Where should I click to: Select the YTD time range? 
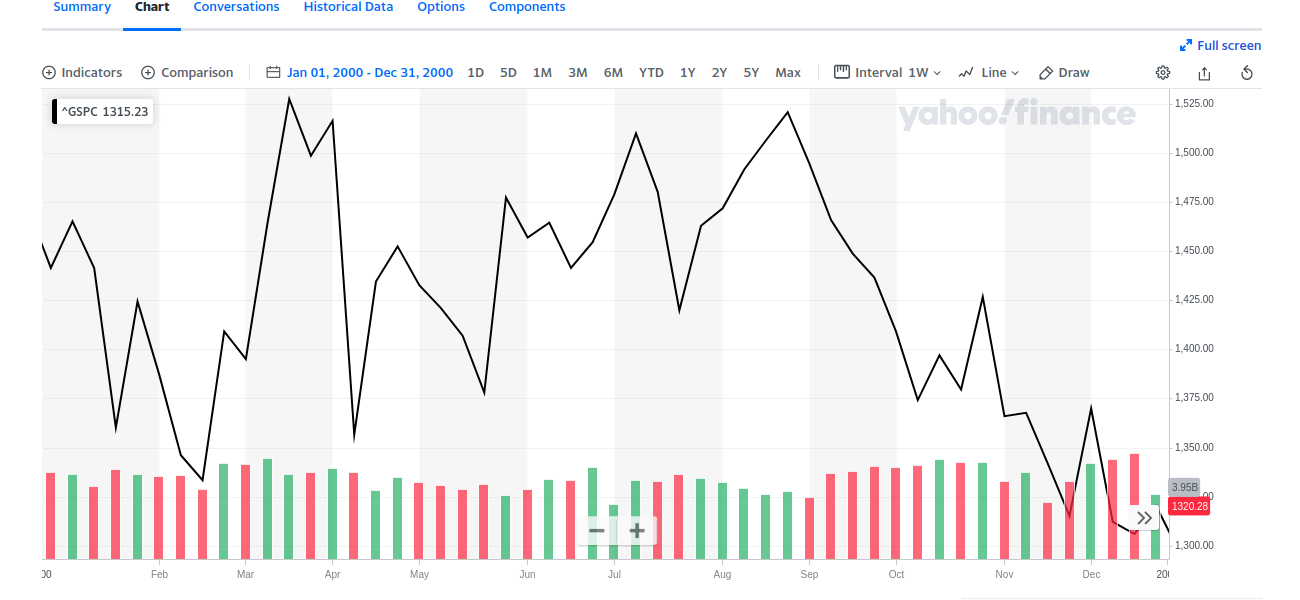click(x=651, y=73)
